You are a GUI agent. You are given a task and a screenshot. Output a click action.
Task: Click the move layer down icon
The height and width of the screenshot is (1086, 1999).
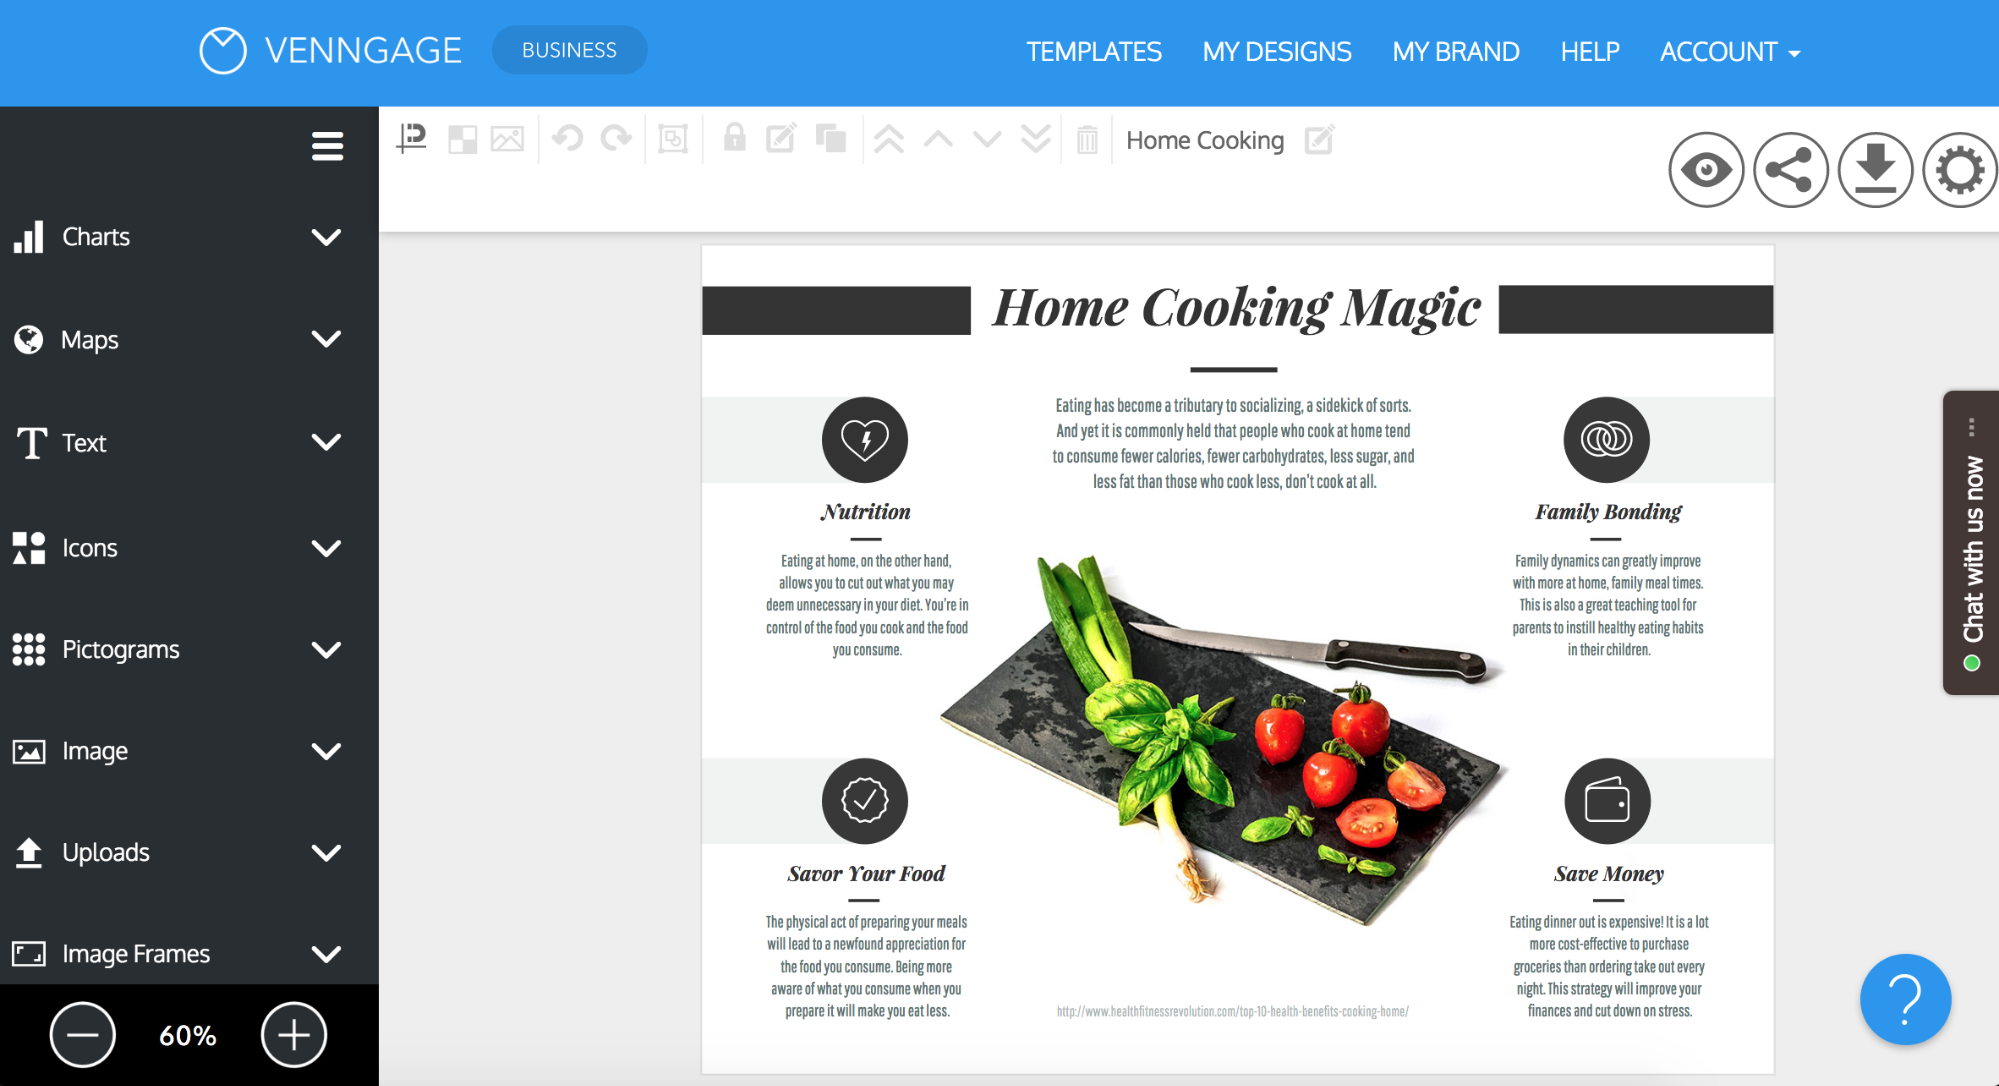pos(987,140)
